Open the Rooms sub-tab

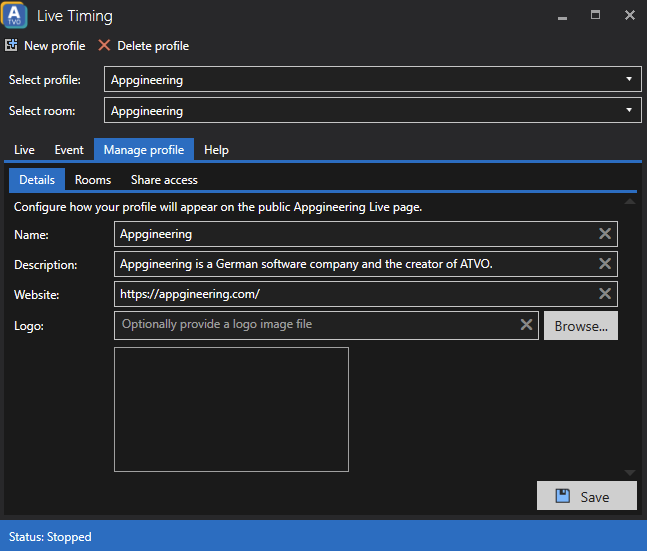pyautogui.click(x=93, y=180)
